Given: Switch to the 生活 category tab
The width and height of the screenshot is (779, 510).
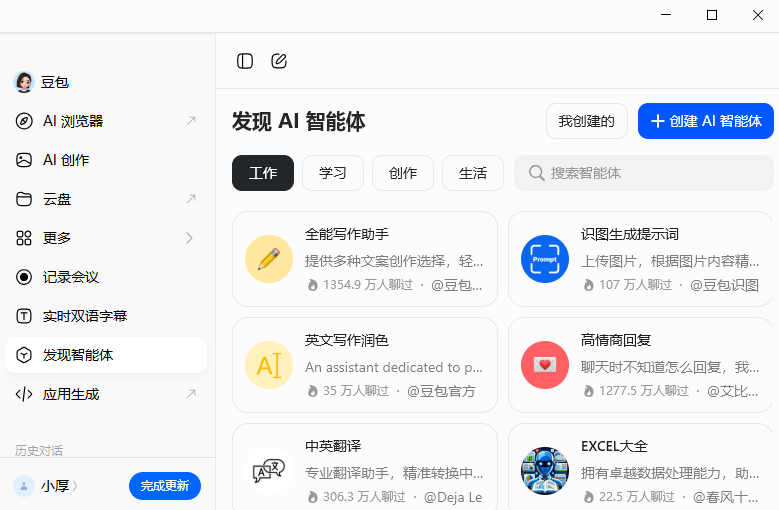Looking at the screenshot, I should [473, 173].
